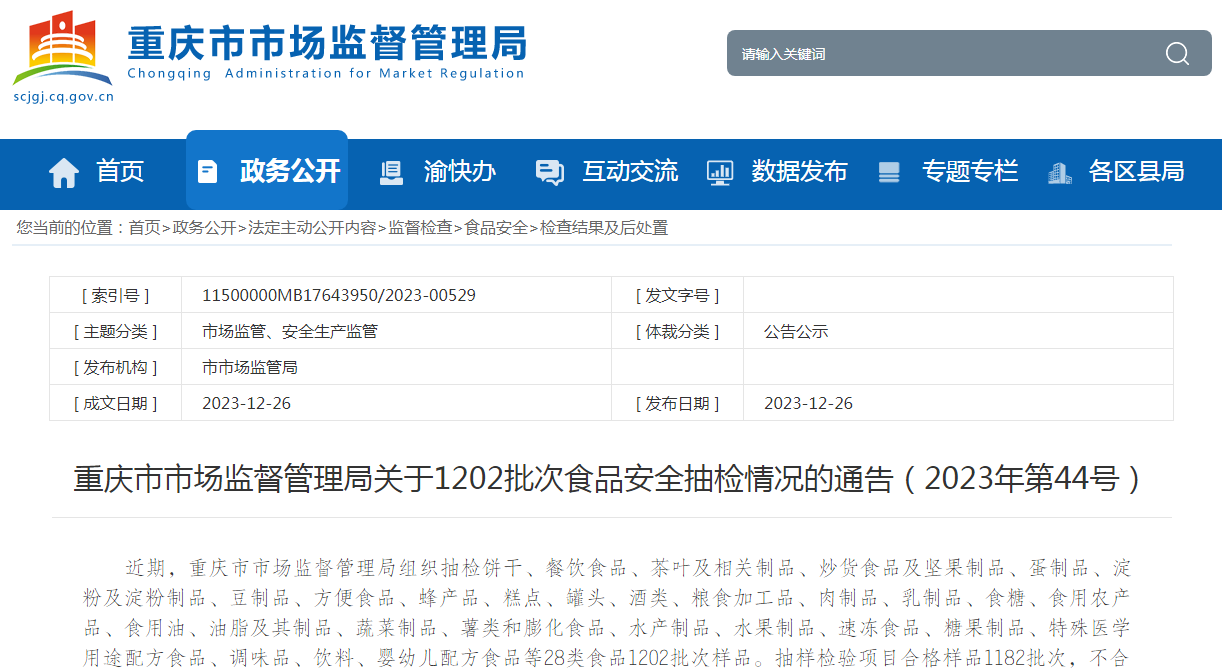Click the 请输入关键词 search field

940,54
